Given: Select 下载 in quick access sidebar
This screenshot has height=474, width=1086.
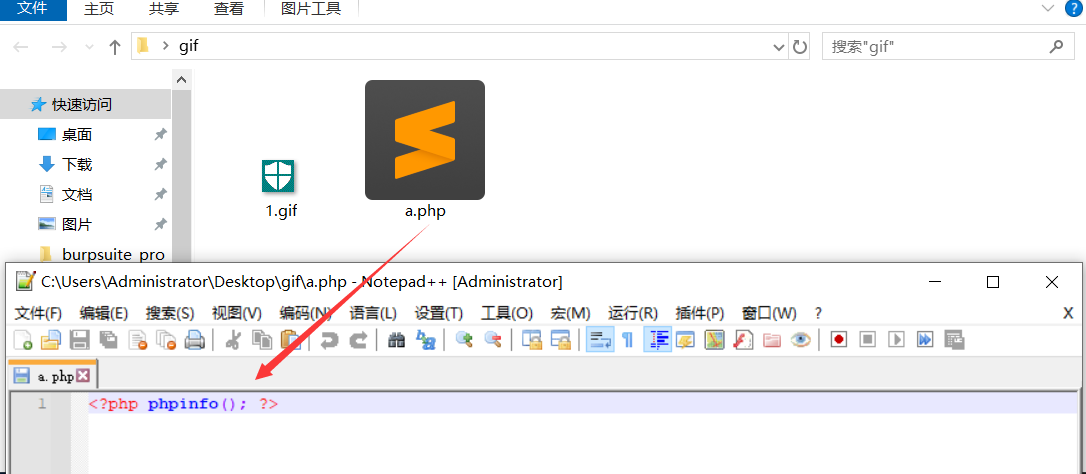Looking at the screenshot, I should [77, 164].
